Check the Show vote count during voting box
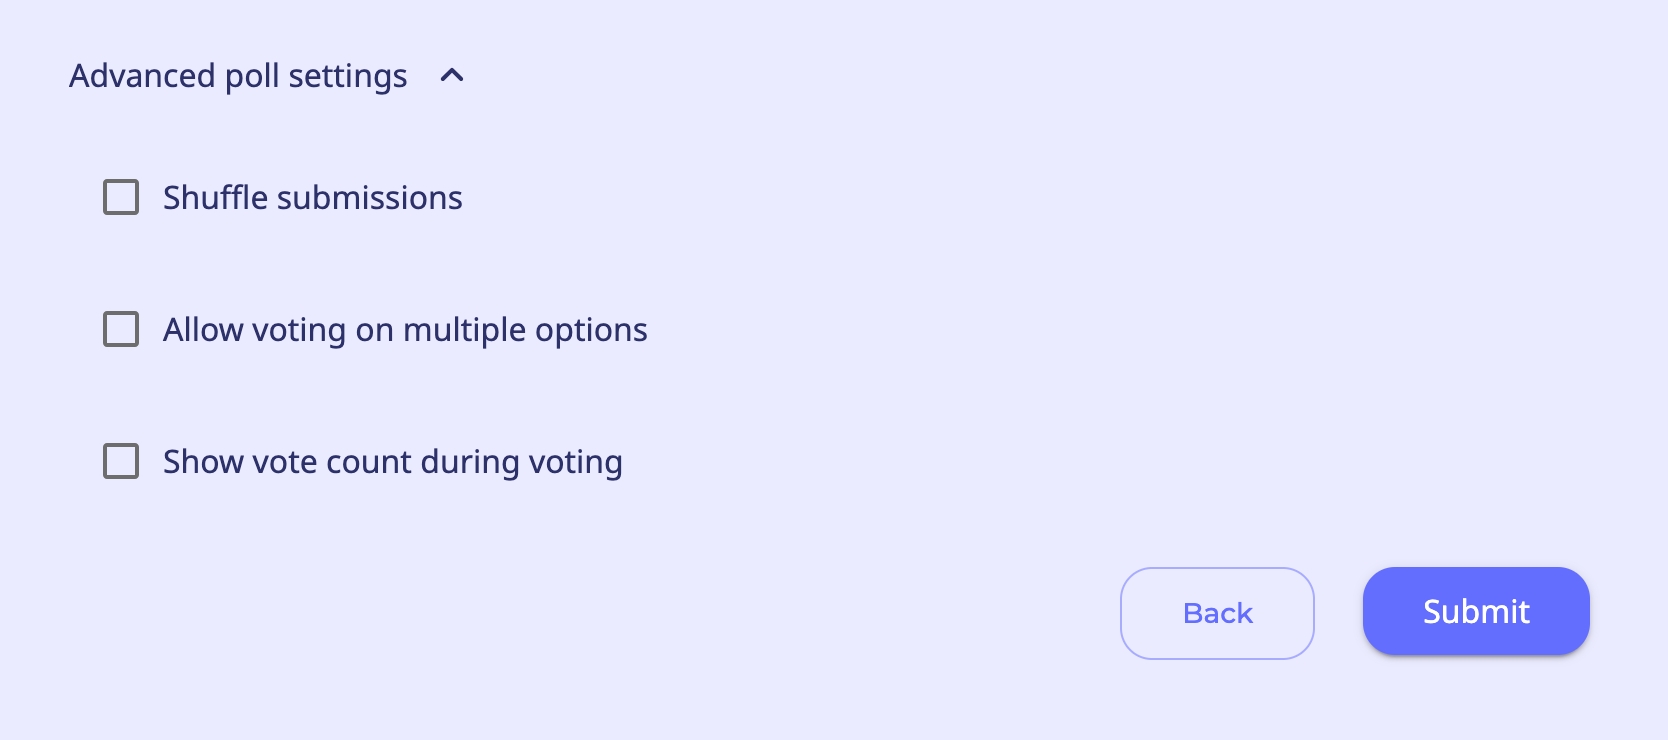Viewport: 1668px width, 740px height. [x=121, y=461]
